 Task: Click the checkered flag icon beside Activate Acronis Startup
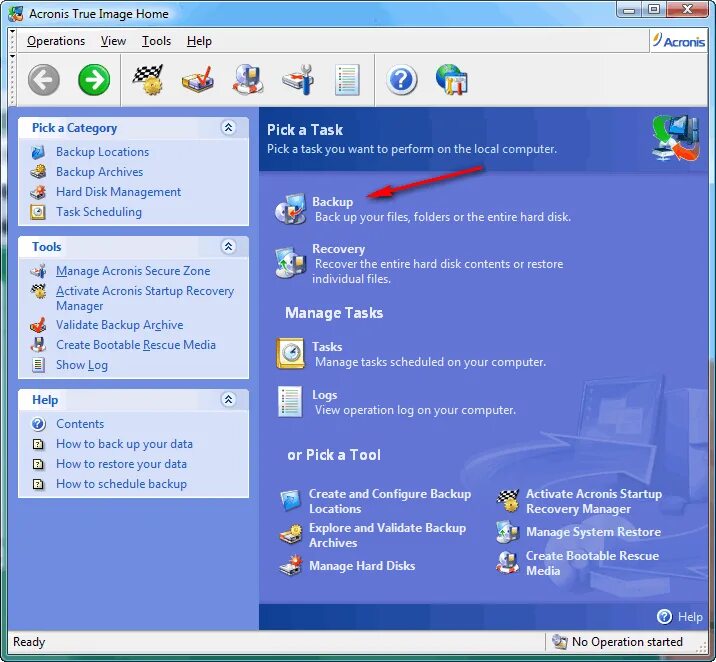[508, 501]
